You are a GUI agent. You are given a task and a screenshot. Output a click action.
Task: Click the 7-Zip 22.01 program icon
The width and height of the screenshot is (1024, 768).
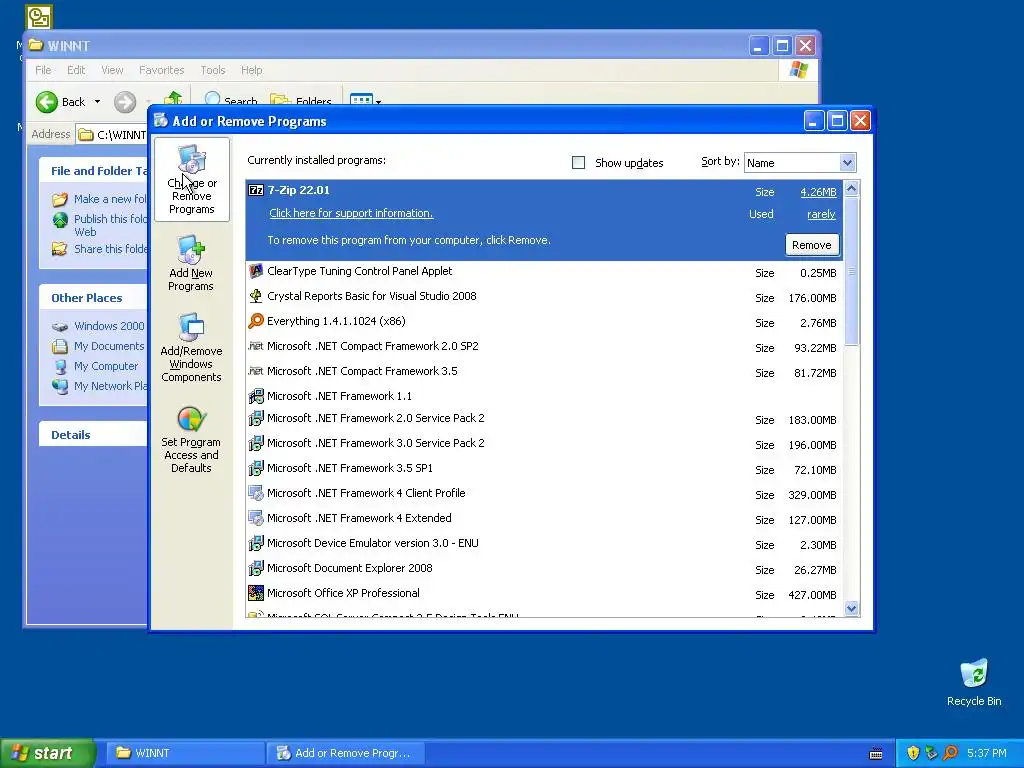[256, 190]
